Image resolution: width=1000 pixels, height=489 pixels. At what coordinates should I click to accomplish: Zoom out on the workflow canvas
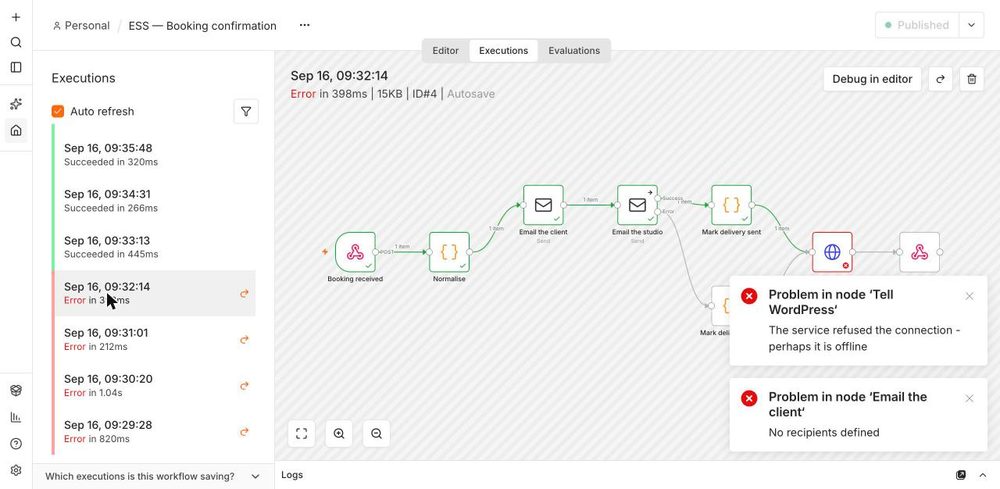[x=376, y=434]
